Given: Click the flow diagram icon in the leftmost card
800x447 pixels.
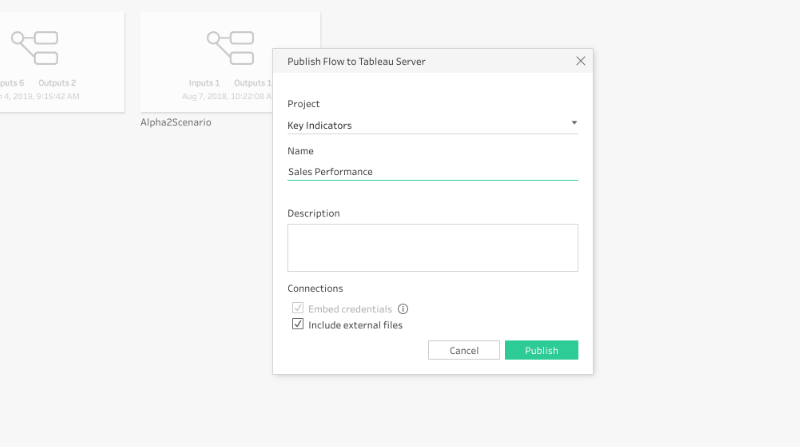Looking at the screenshot, I should (x=34, y=46).
